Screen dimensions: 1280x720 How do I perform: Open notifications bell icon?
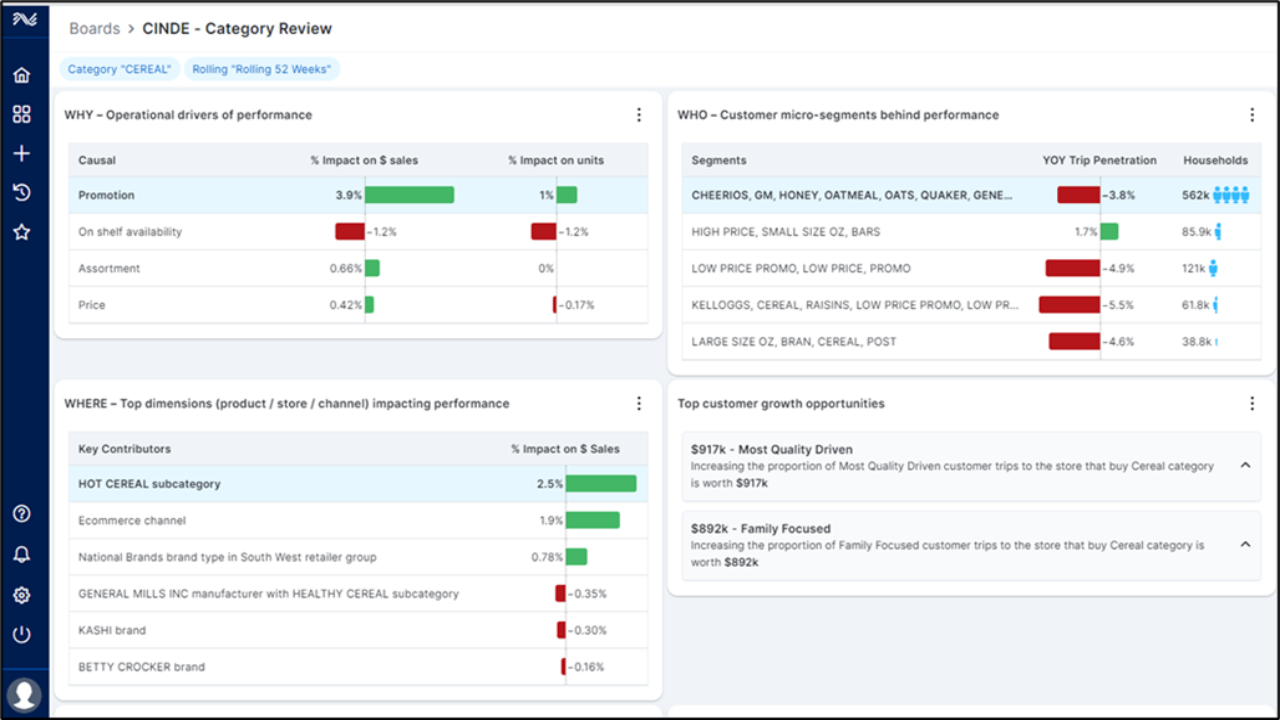tap(21, 555)
